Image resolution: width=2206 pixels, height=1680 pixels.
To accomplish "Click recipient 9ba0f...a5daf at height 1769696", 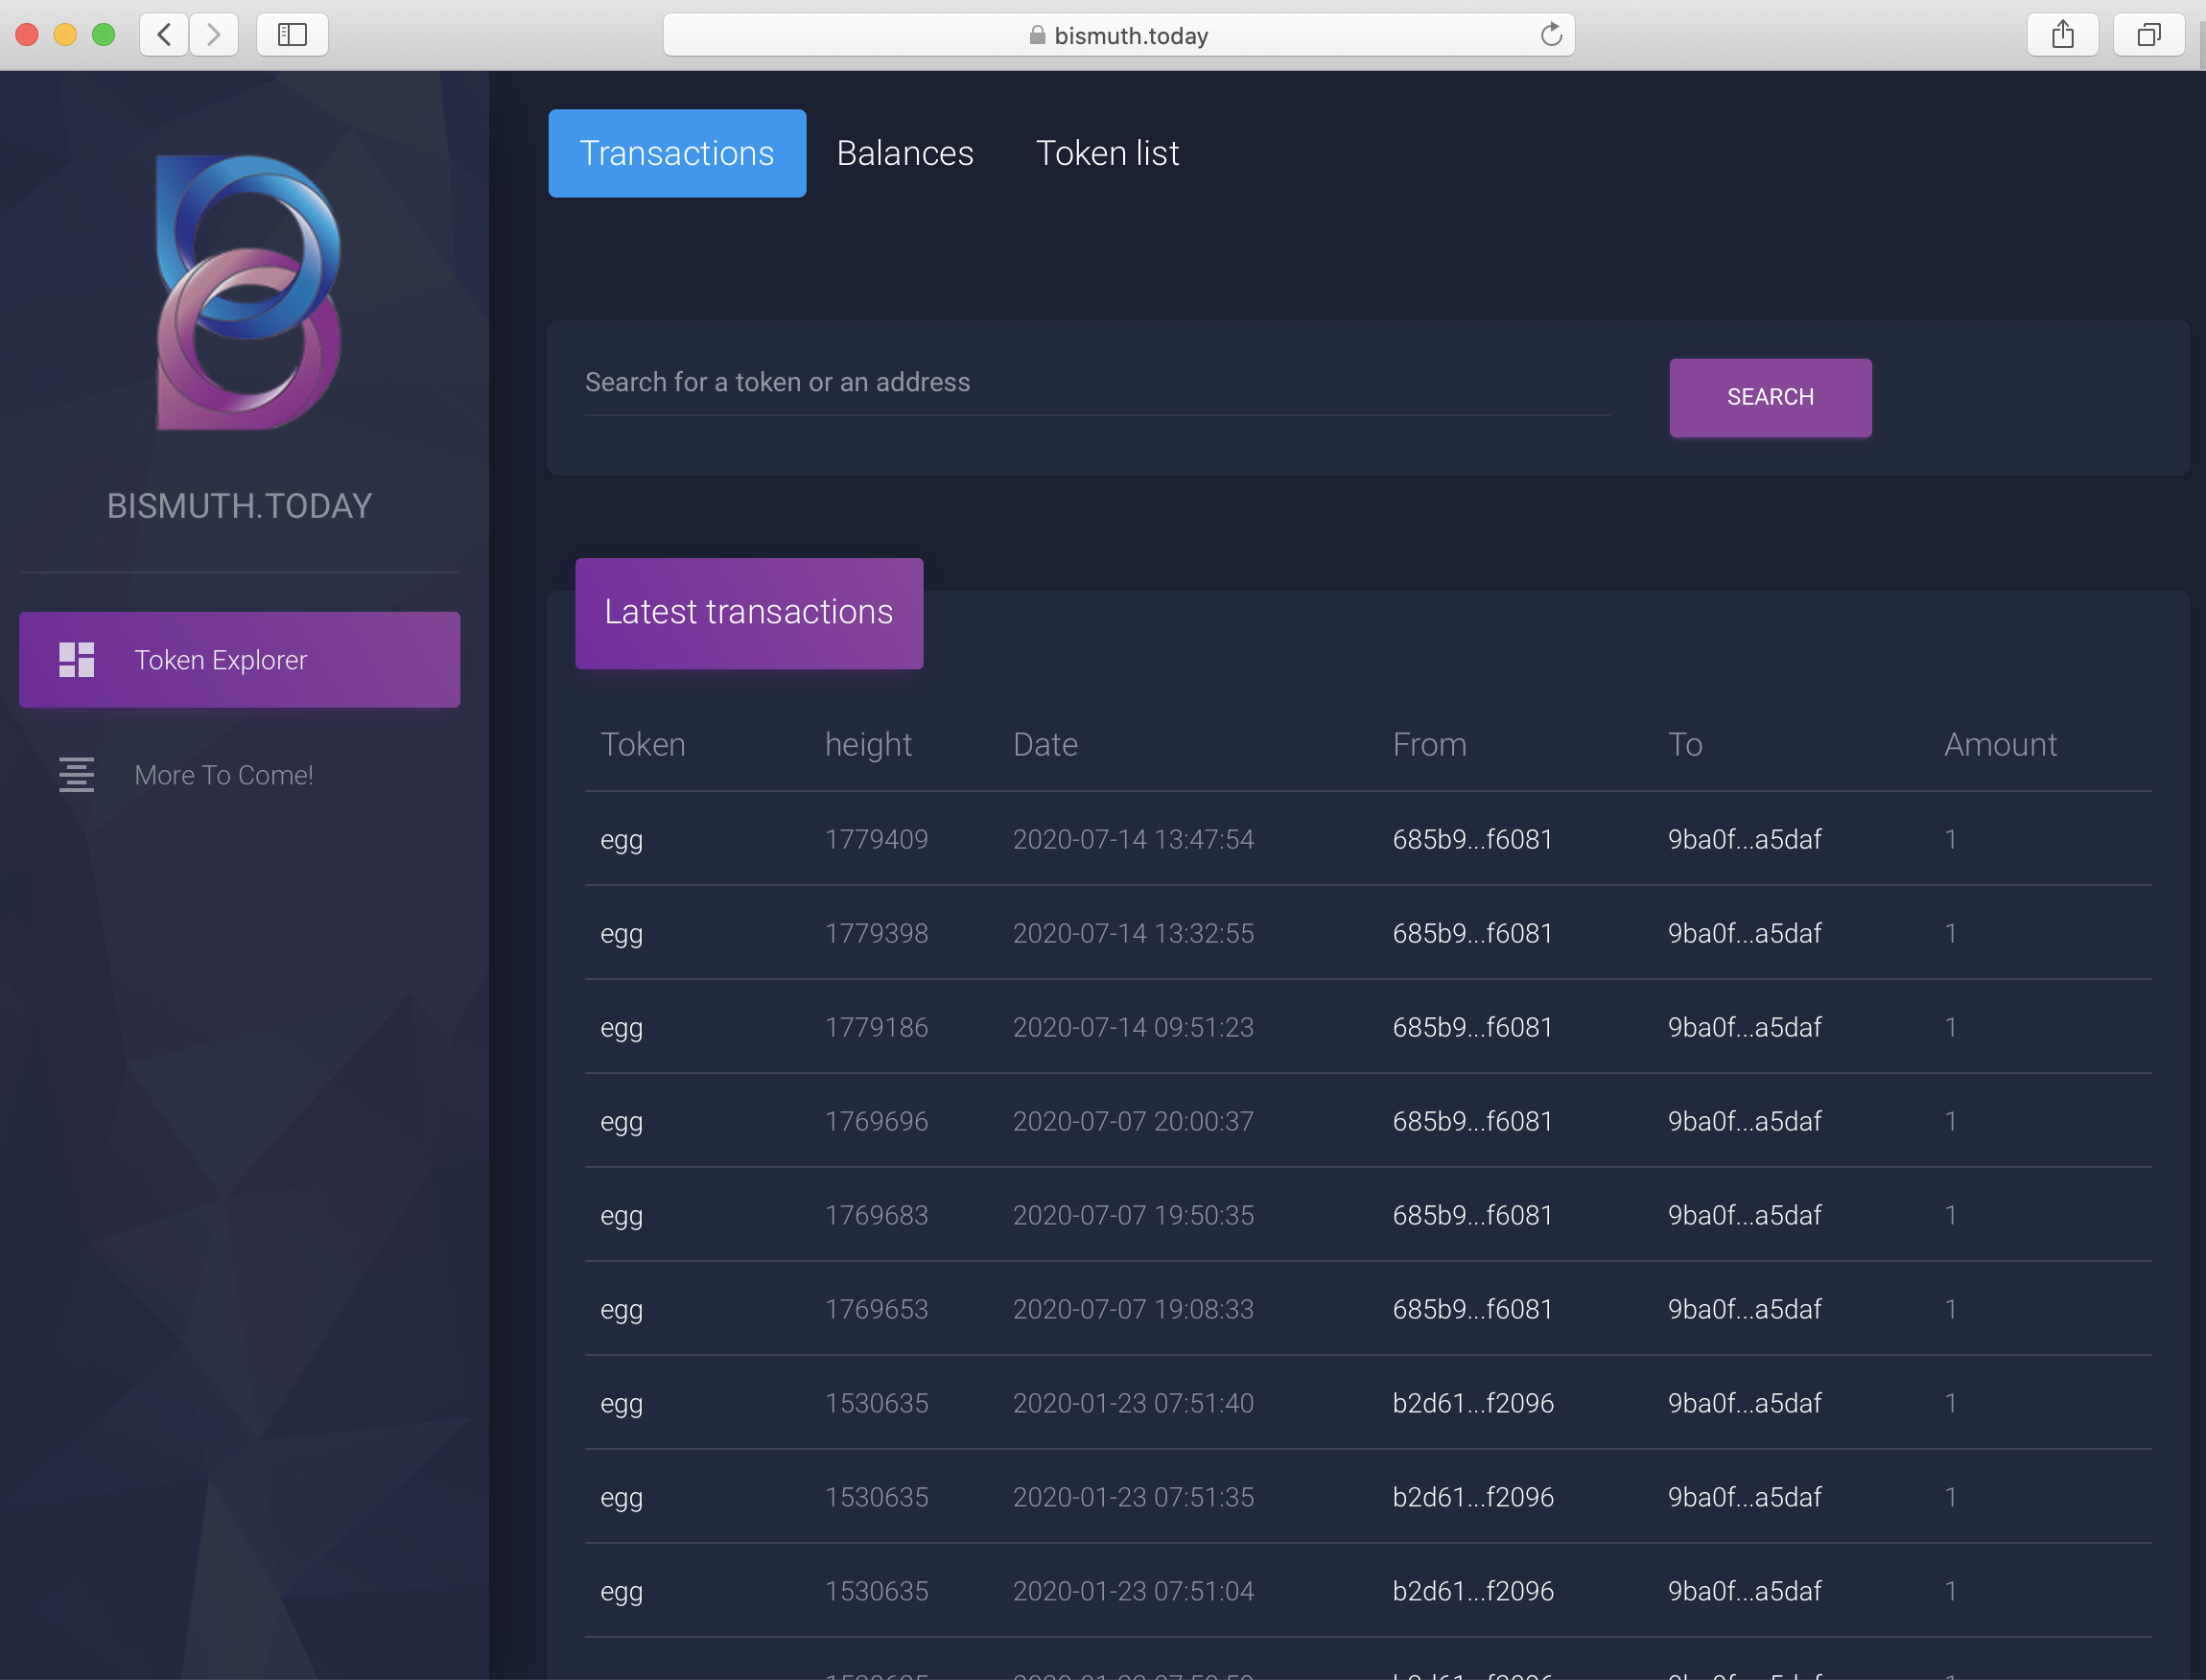I will (1744, 1121).
